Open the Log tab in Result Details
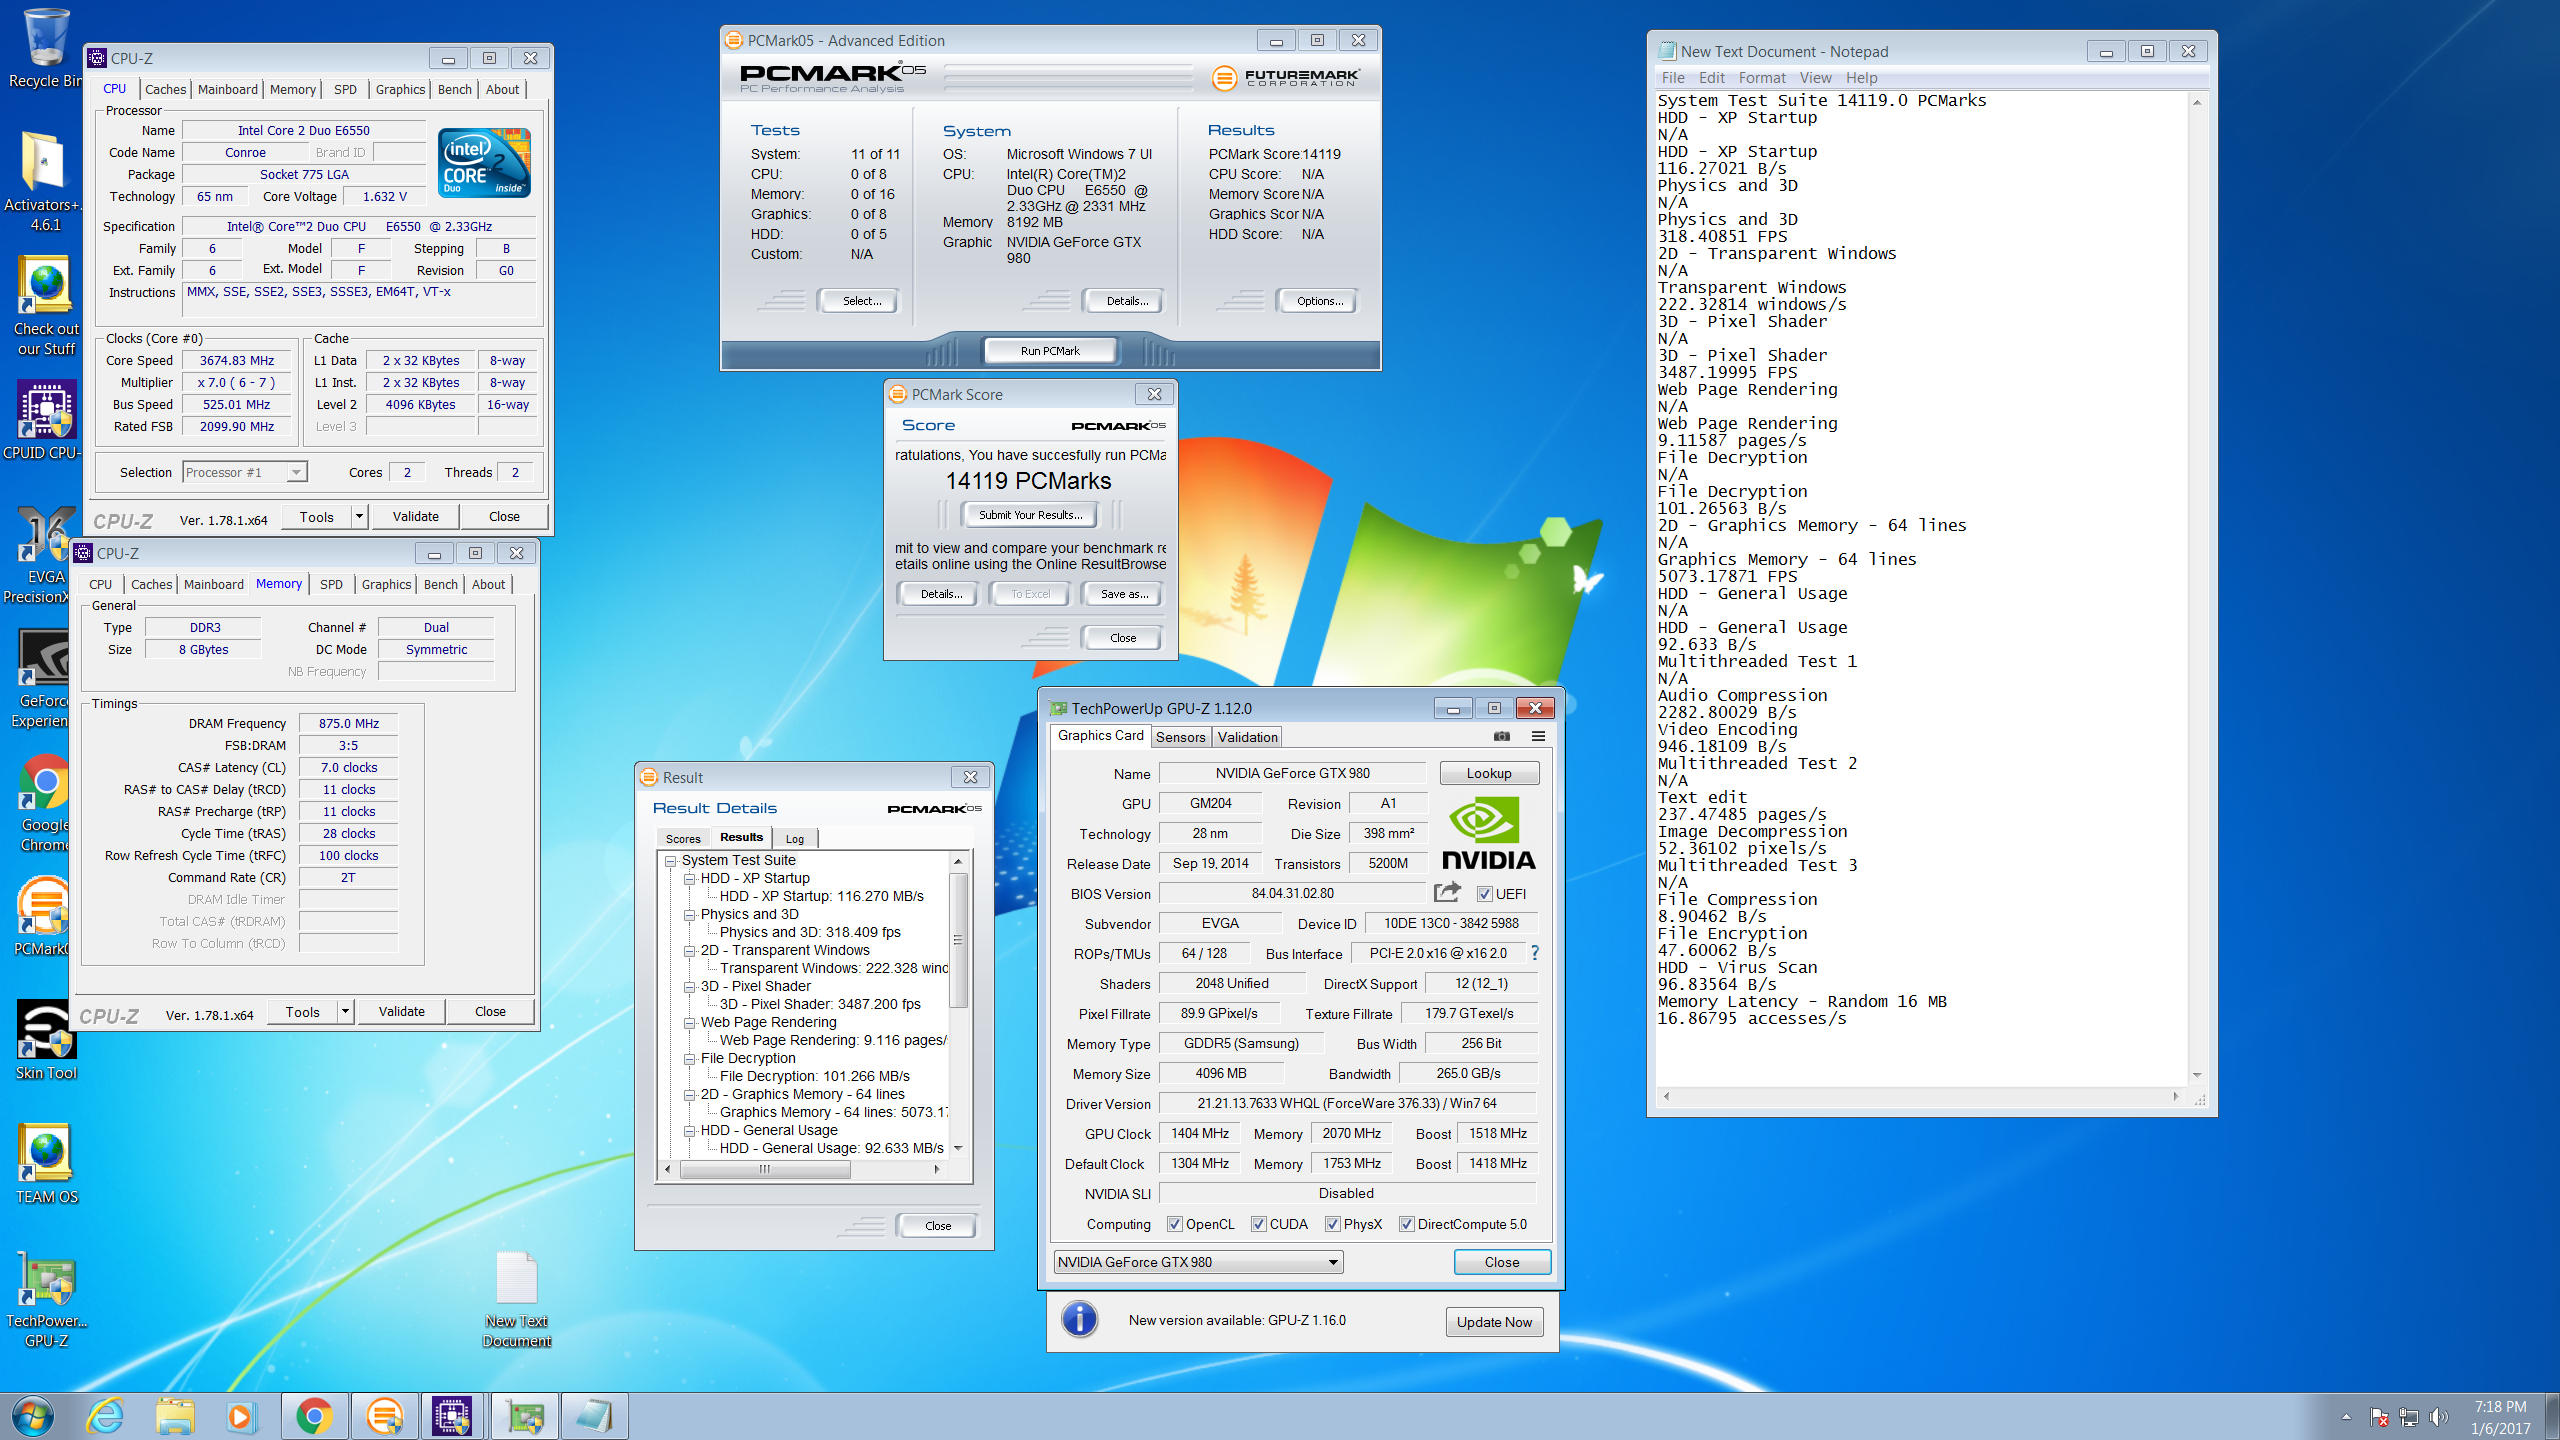The image size is (2560, 1440). (x=794, y=838)
